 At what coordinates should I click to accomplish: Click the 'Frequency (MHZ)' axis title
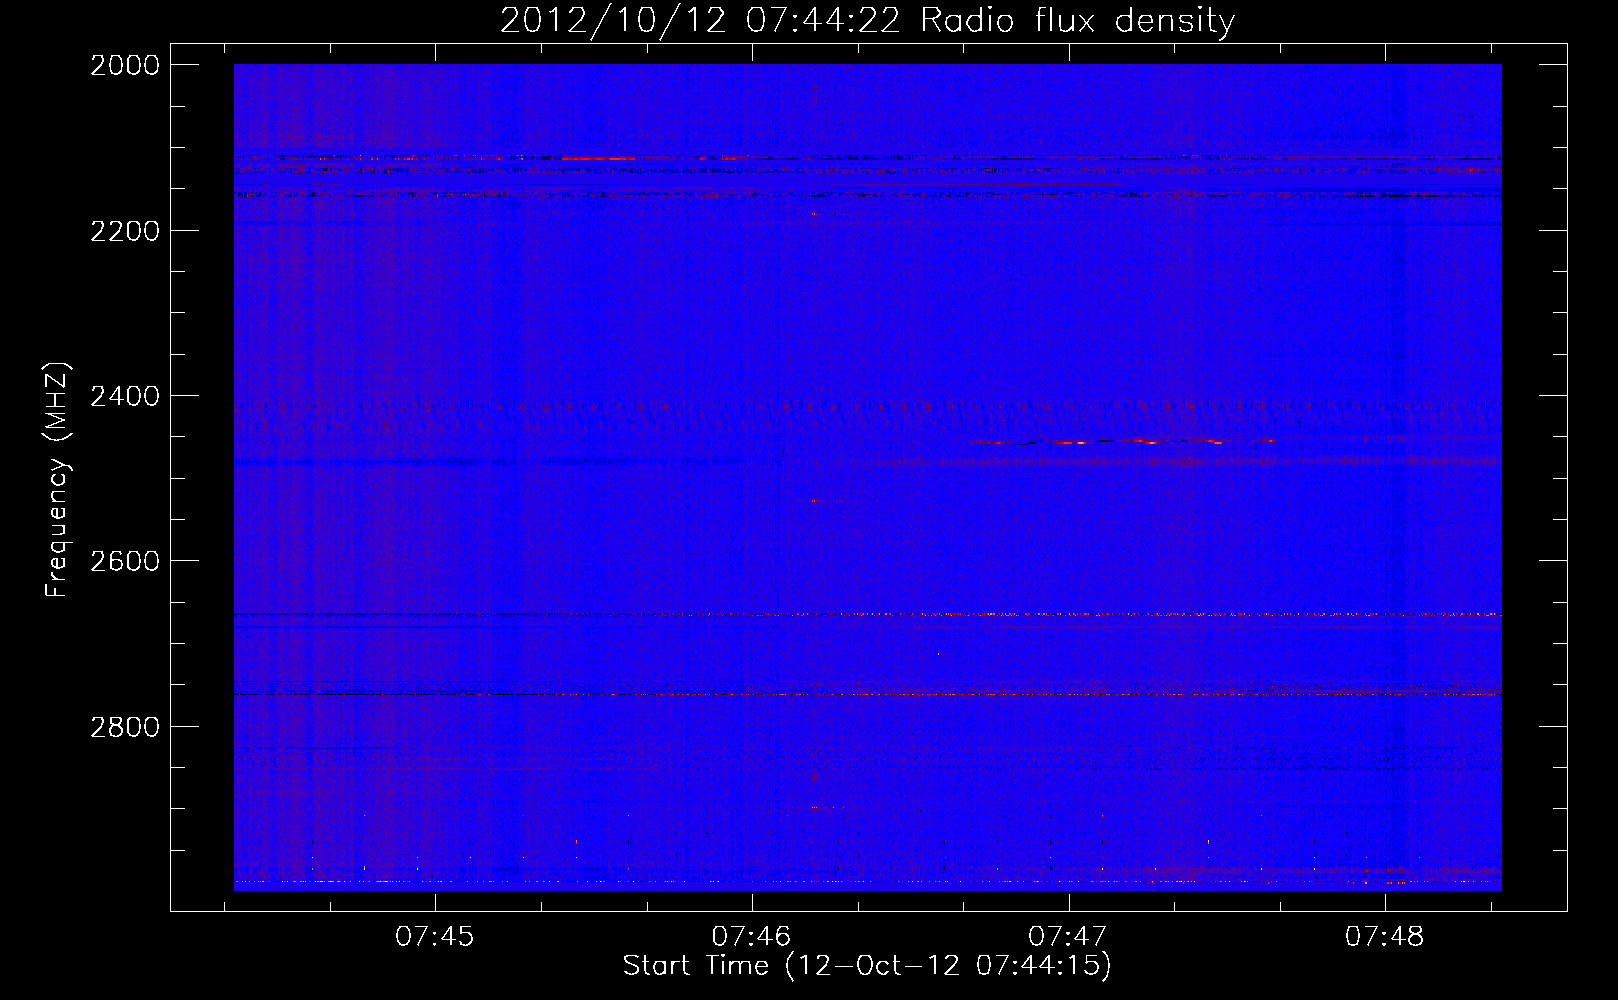tap(57, 480)
